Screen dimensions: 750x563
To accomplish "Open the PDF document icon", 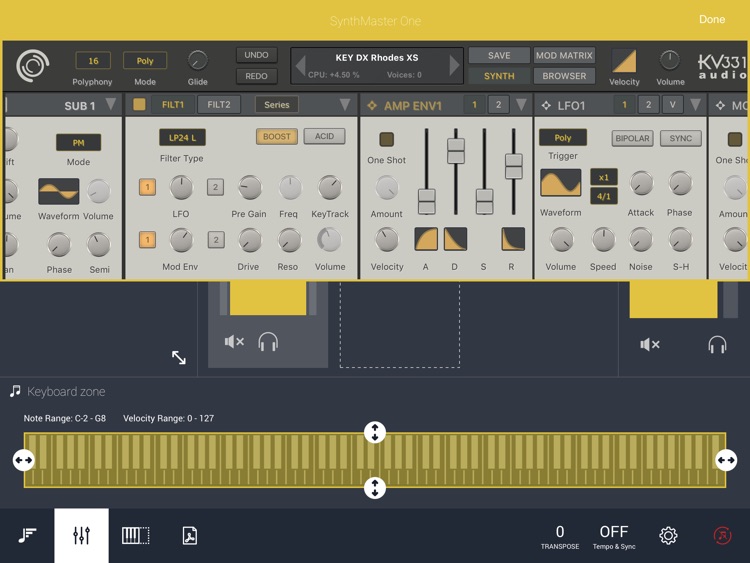I will (190, 535).
